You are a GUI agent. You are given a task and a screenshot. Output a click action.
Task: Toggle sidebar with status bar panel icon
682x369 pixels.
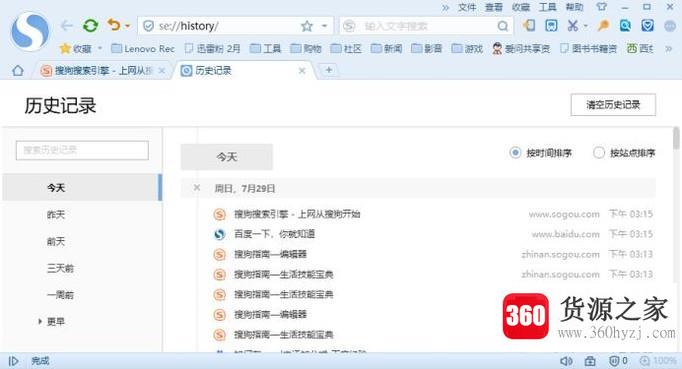[13, 361]
